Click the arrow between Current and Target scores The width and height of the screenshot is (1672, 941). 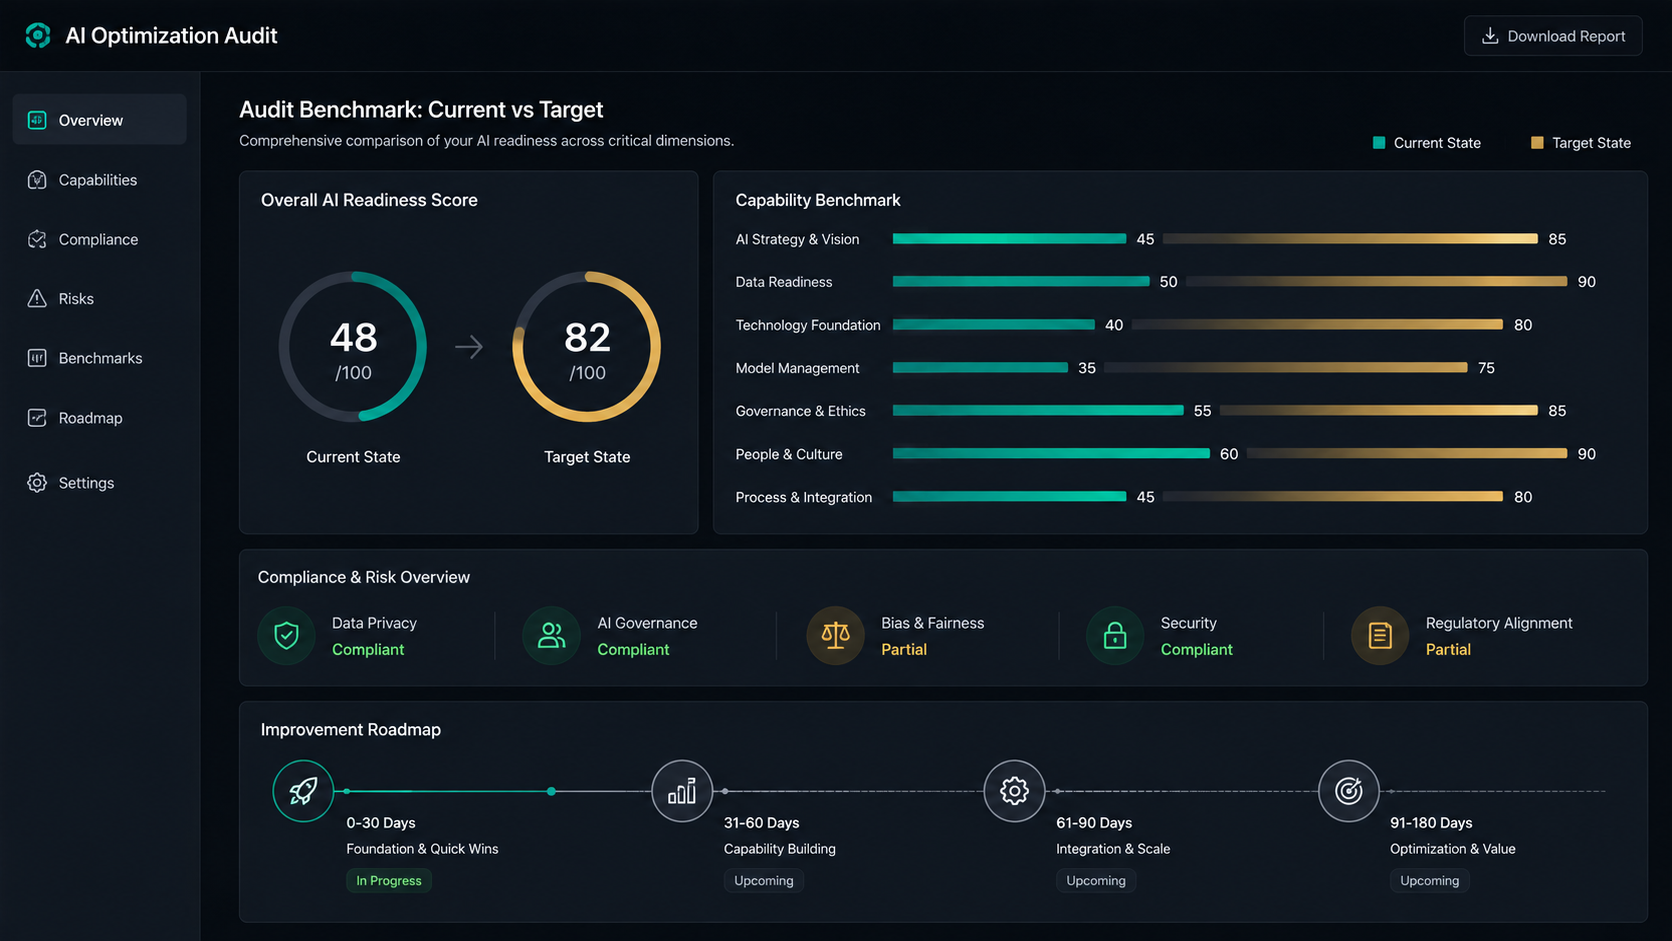(x=469, y=347)
